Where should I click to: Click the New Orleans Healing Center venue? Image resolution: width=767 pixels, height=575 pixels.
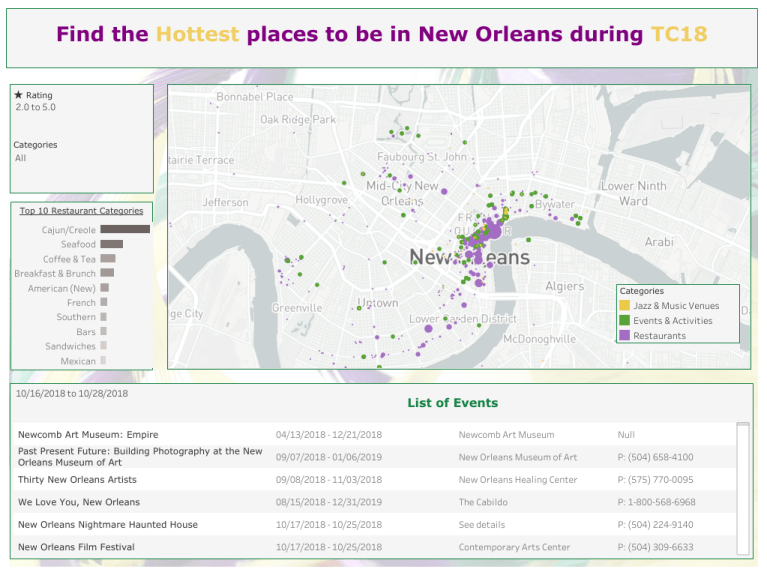point(518,480)
